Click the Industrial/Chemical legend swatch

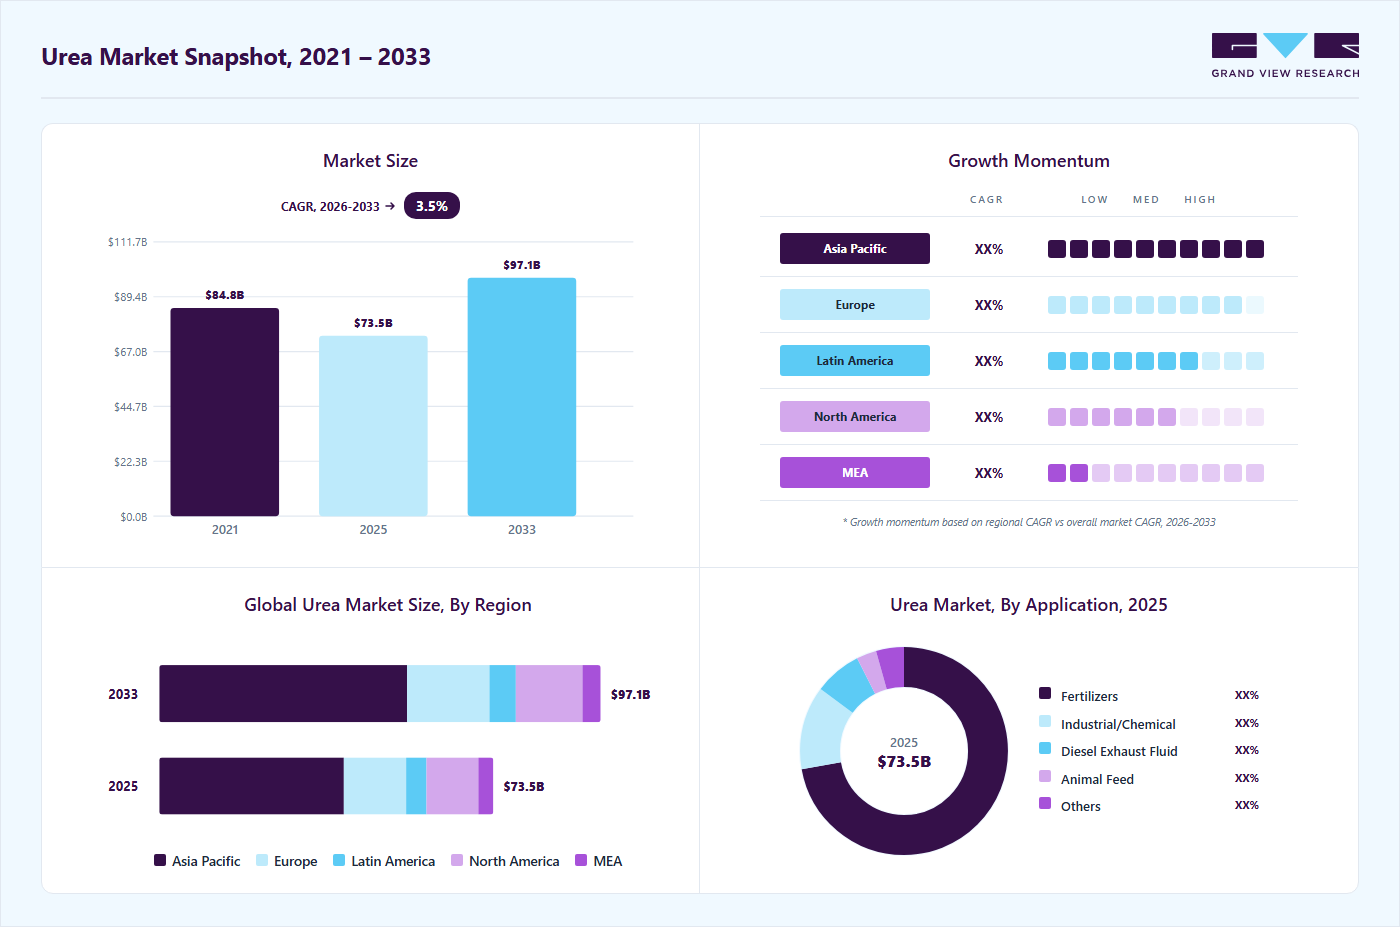point(1045,721)
